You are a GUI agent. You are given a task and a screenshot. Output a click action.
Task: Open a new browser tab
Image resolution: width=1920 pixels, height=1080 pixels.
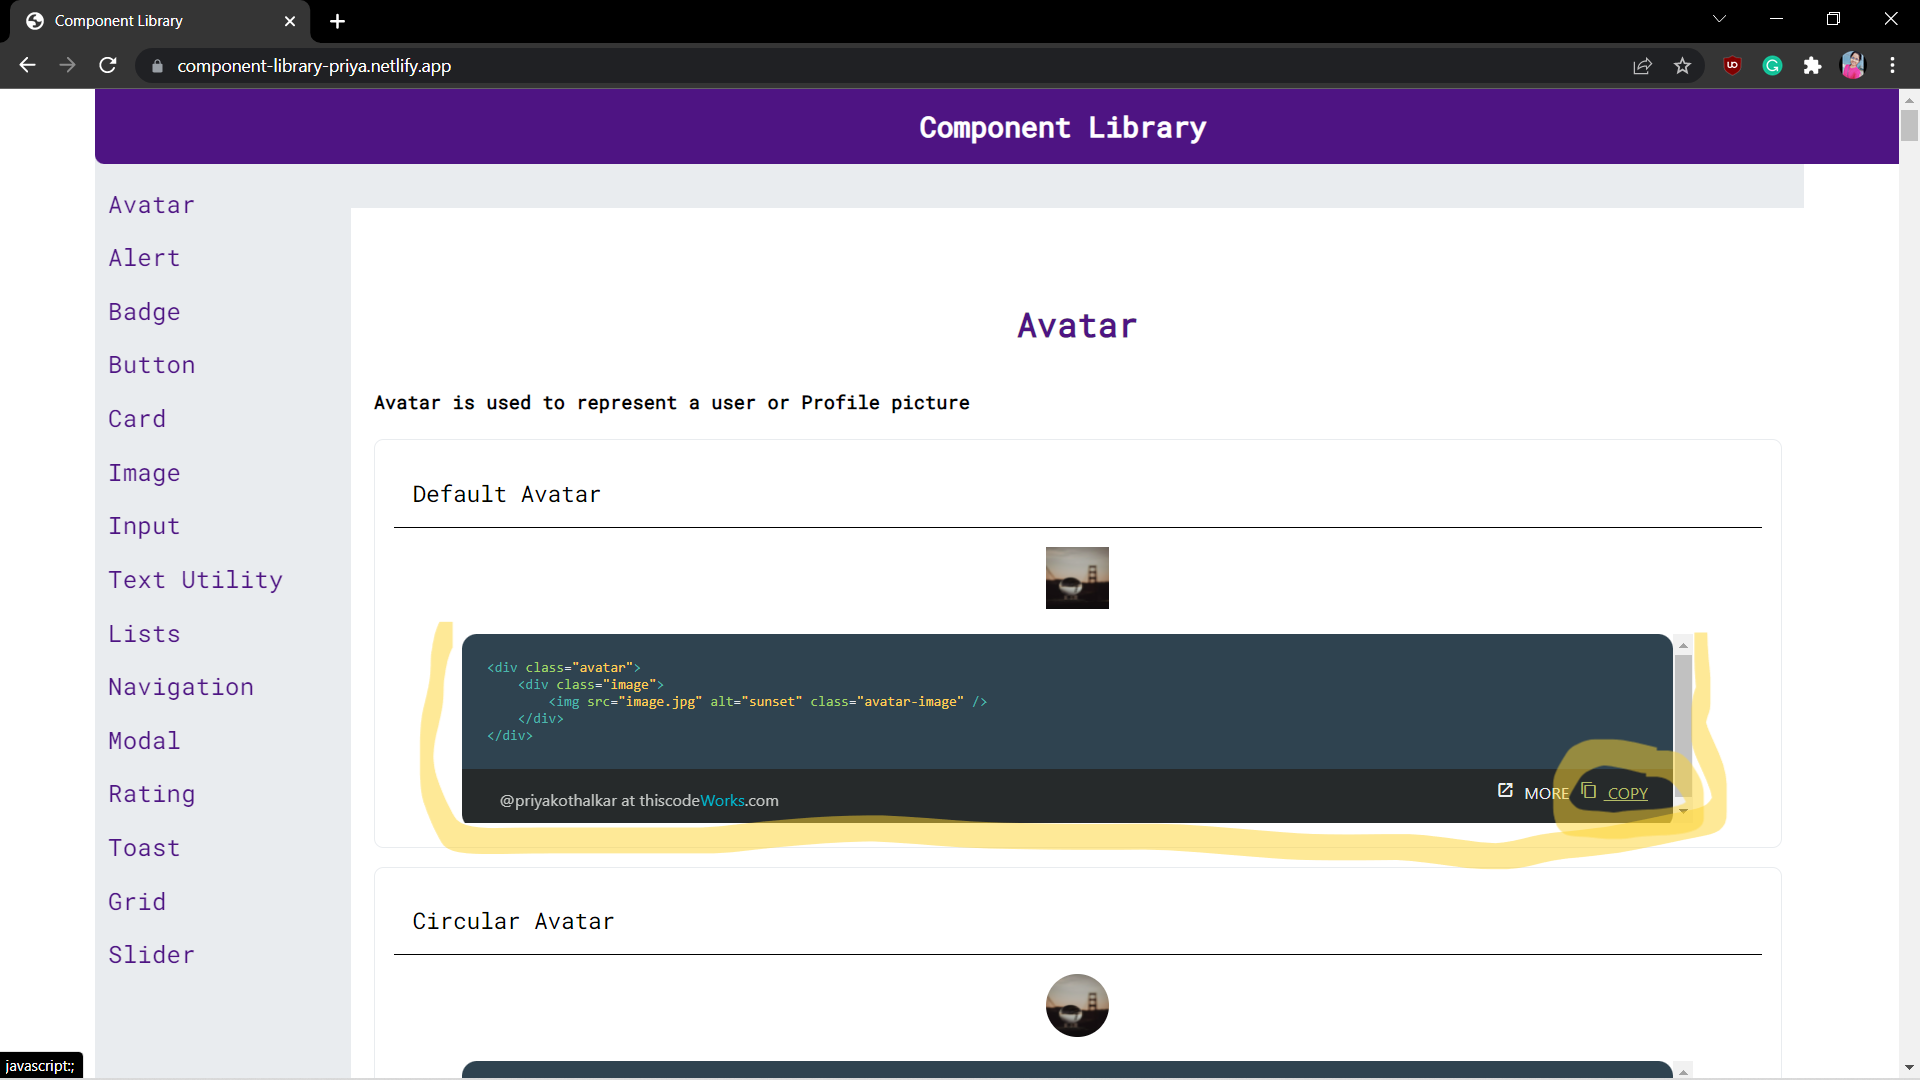click(338, 21)
